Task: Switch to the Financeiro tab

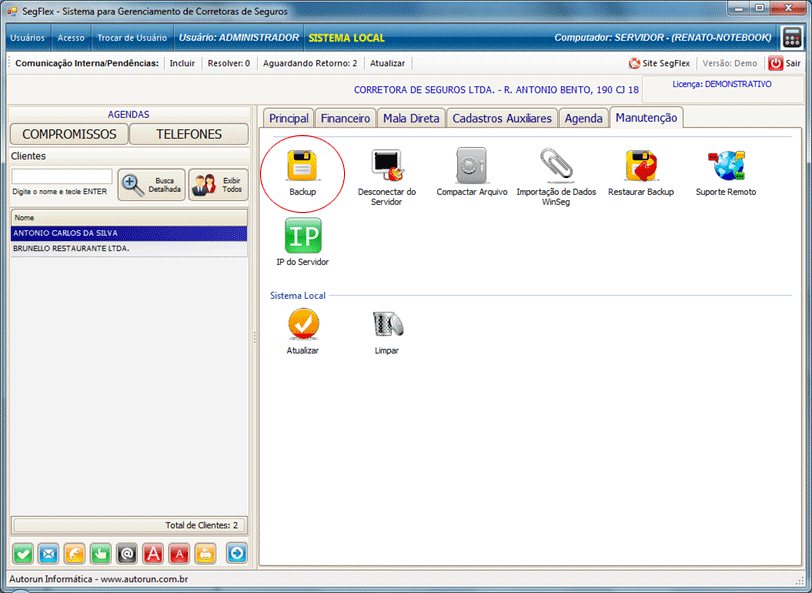Action: click(x=345, y=119)
